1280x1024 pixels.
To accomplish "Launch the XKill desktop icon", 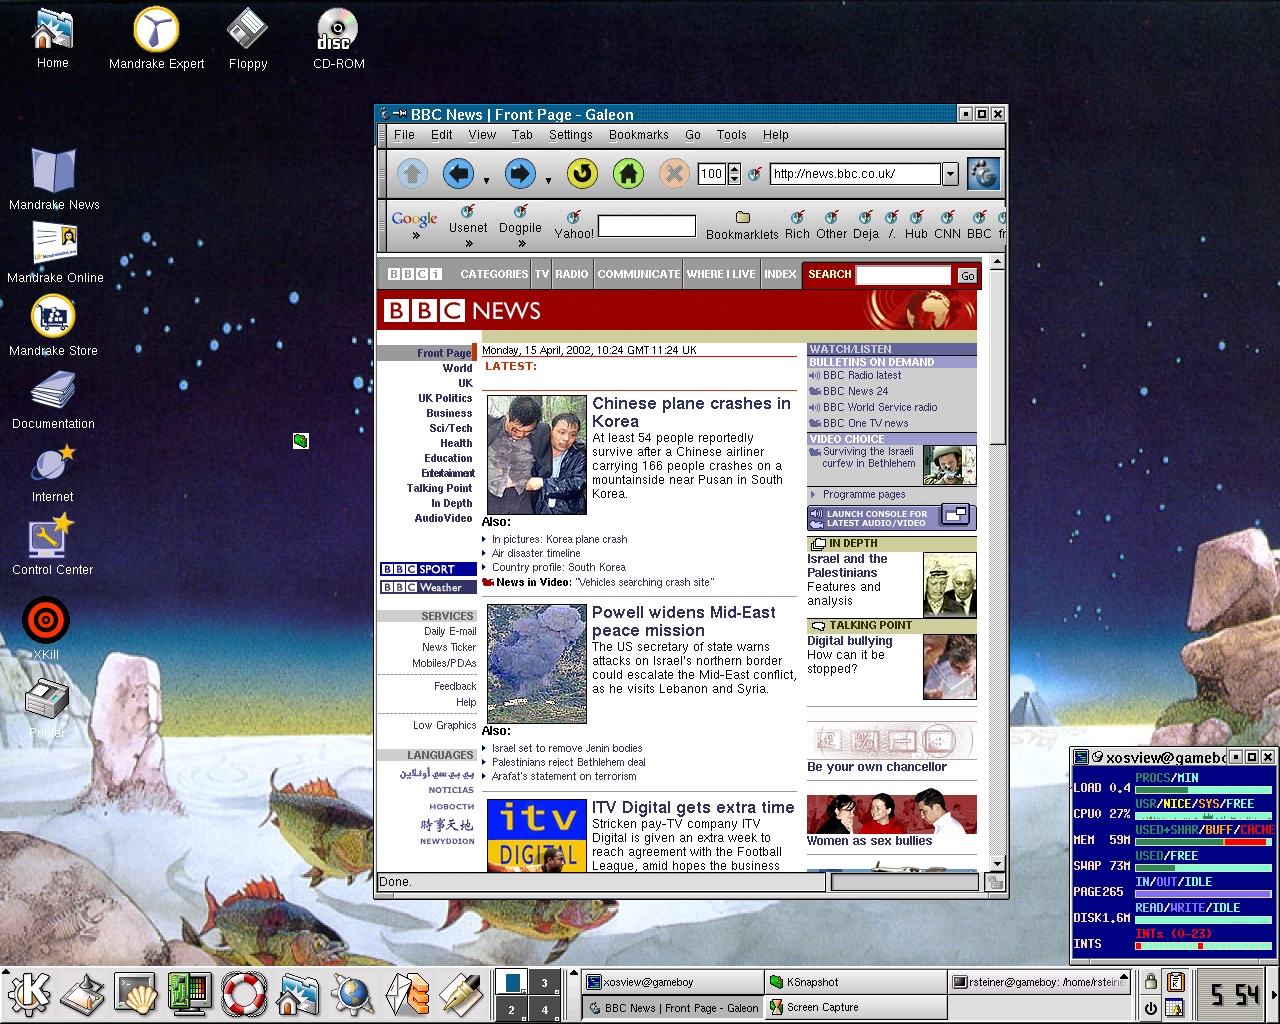I will 45,628.
